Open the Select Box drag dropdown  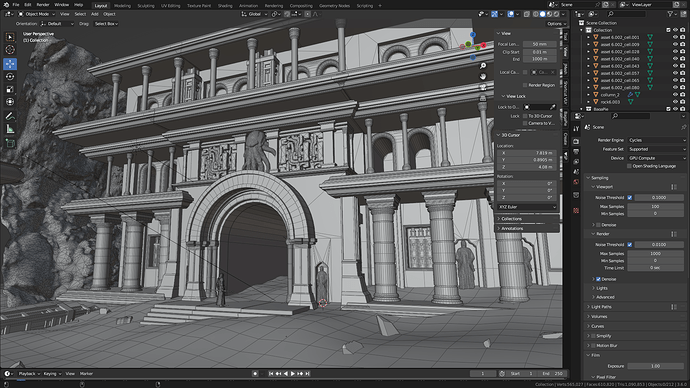106,24
